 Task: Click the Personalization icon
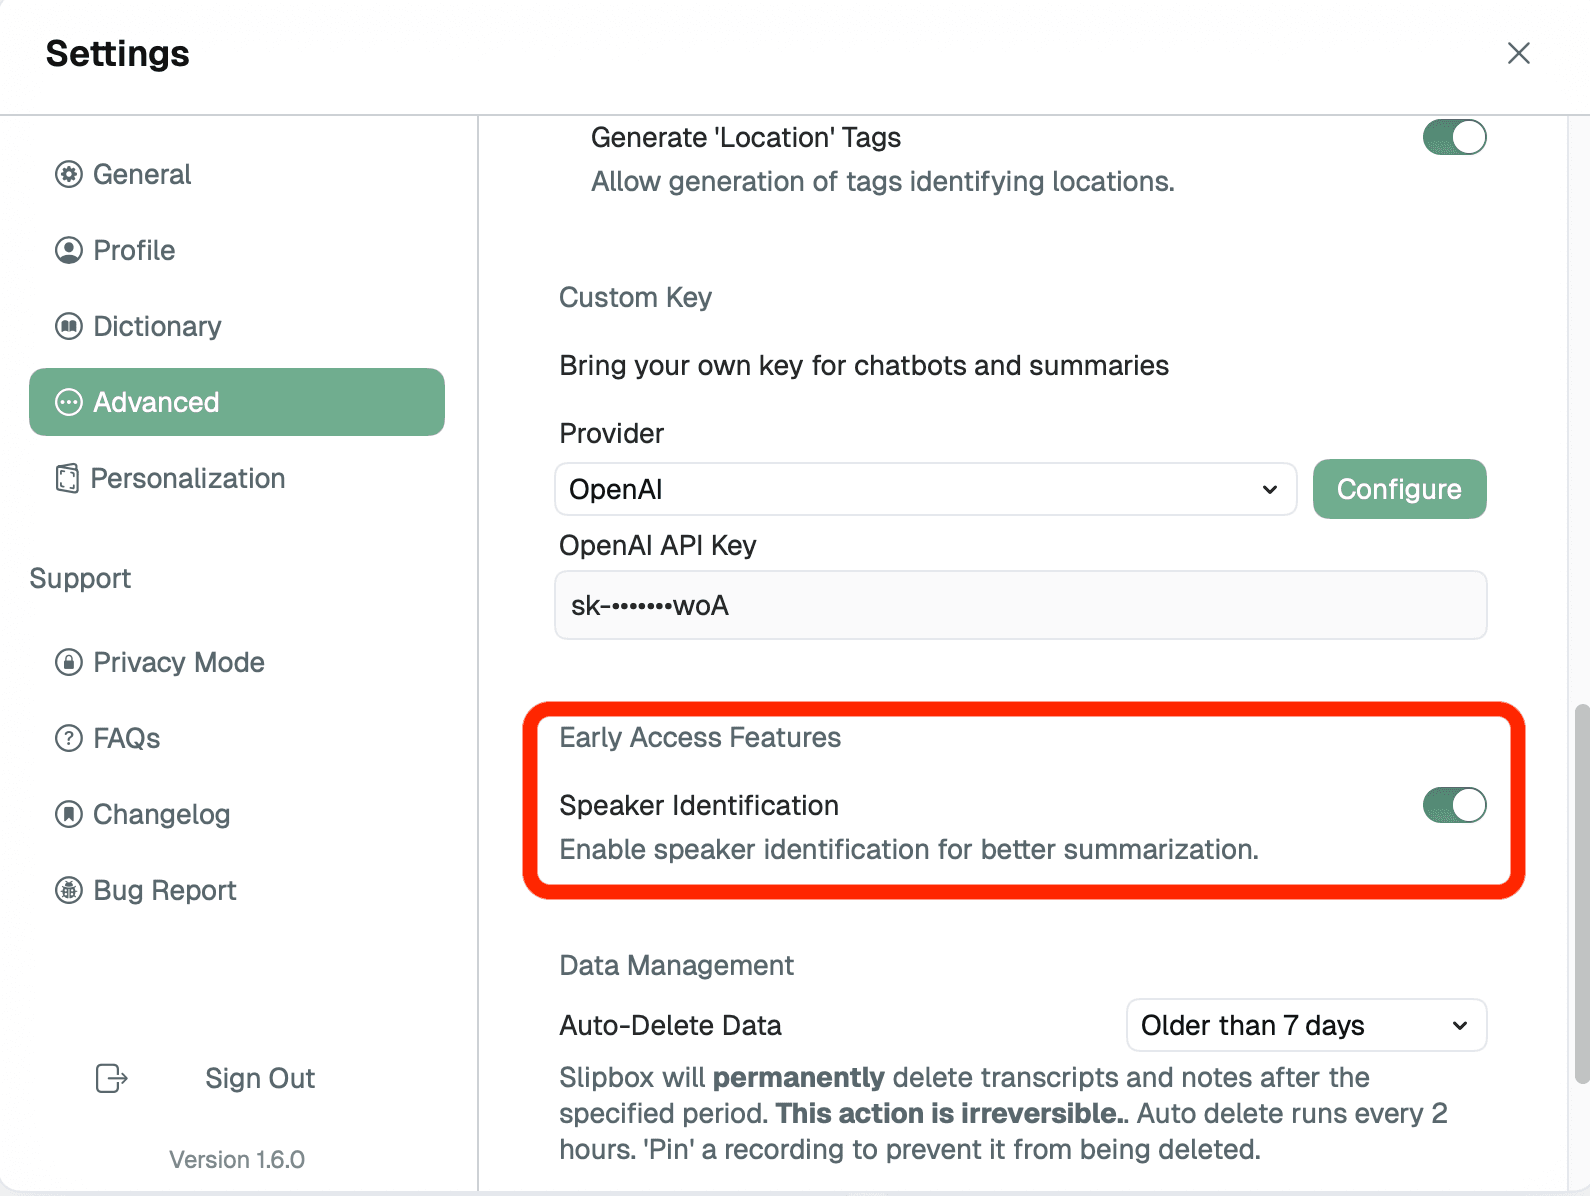(67, 478)
